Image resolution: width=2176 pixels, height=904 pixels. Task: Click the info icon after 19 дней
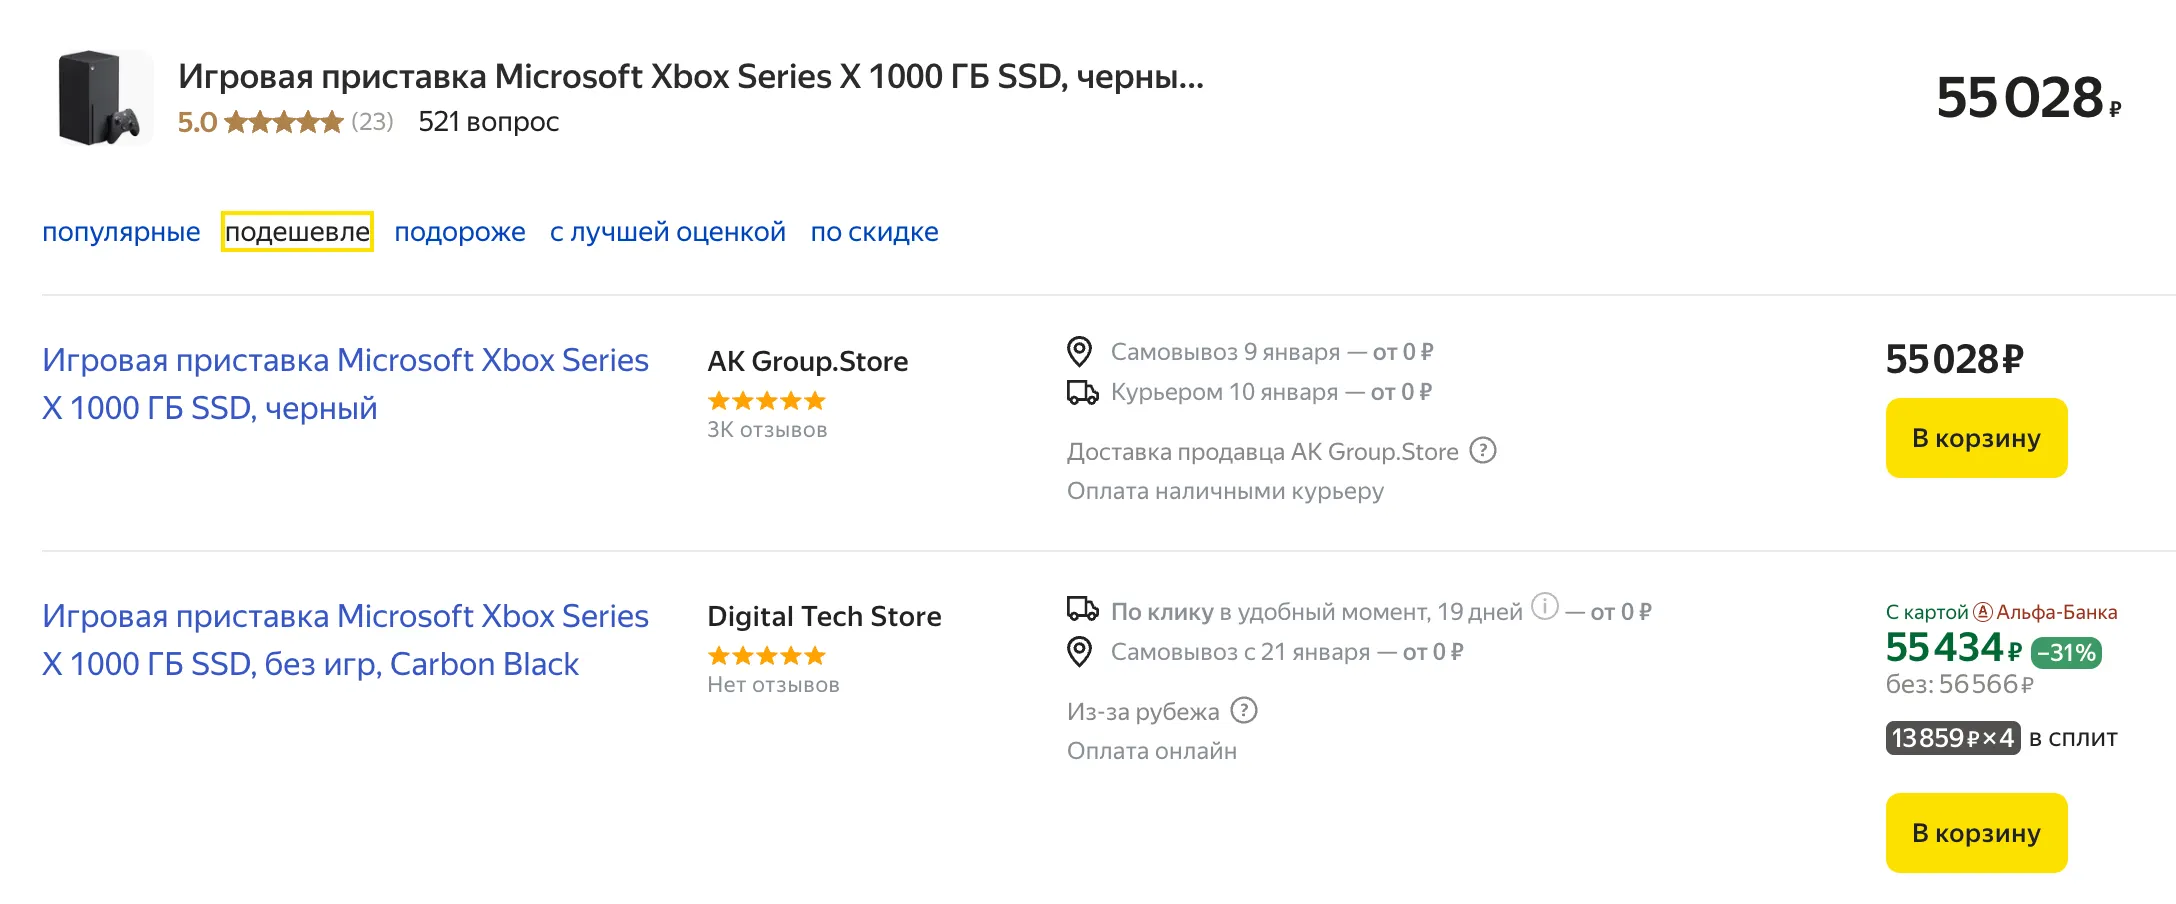[1545, 607]
